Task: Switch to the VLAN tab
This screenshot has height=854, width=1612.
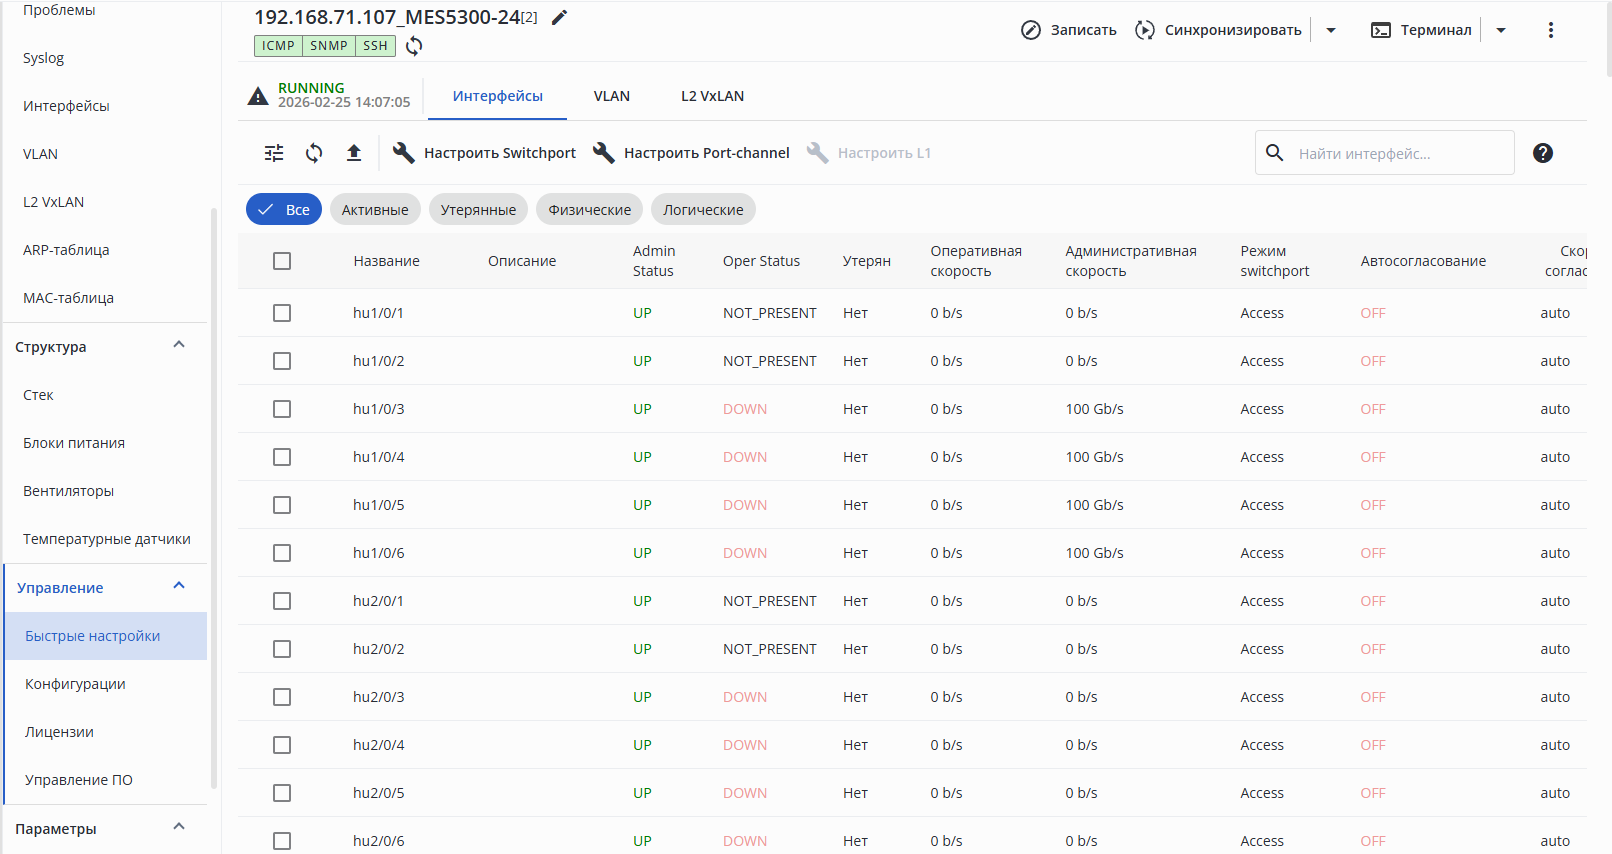Action: click(x=612, y=96)
